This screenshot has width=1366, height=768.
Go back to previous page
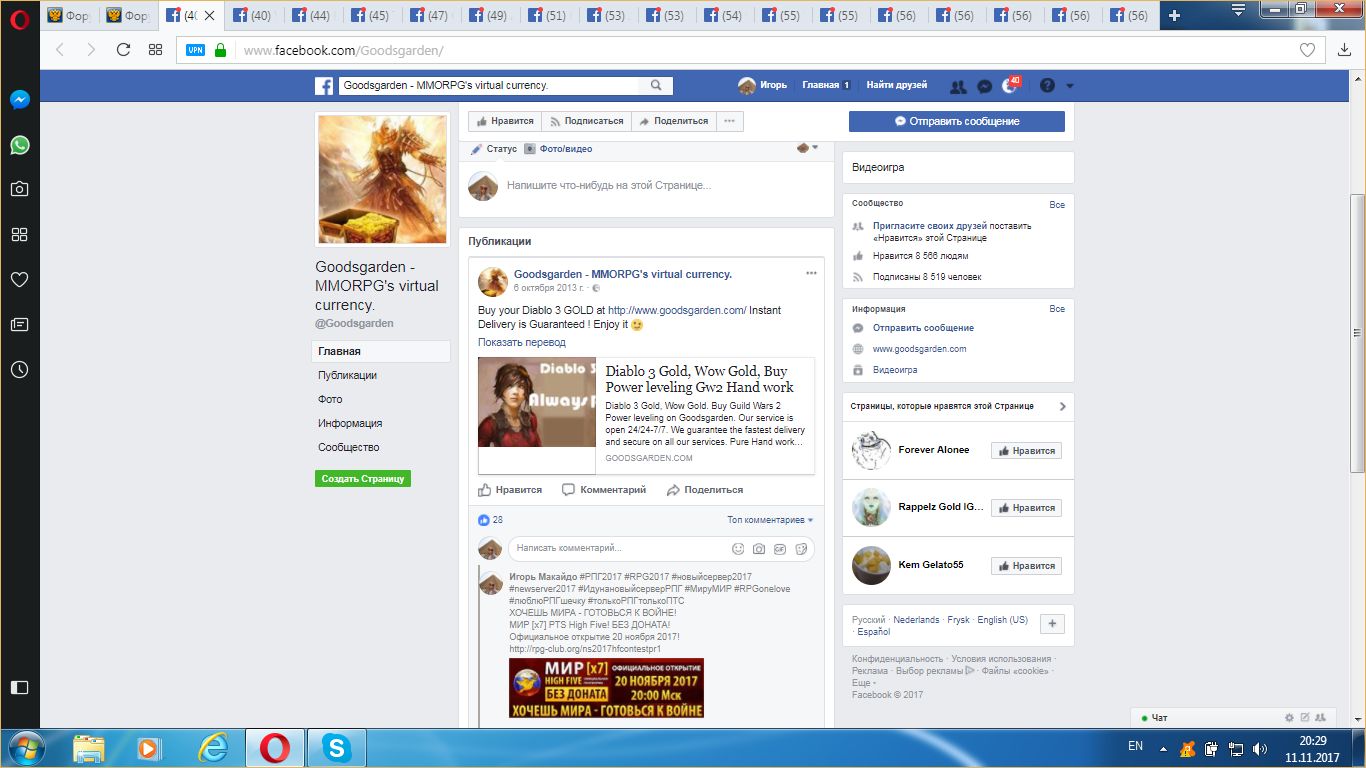pos(60,50)
